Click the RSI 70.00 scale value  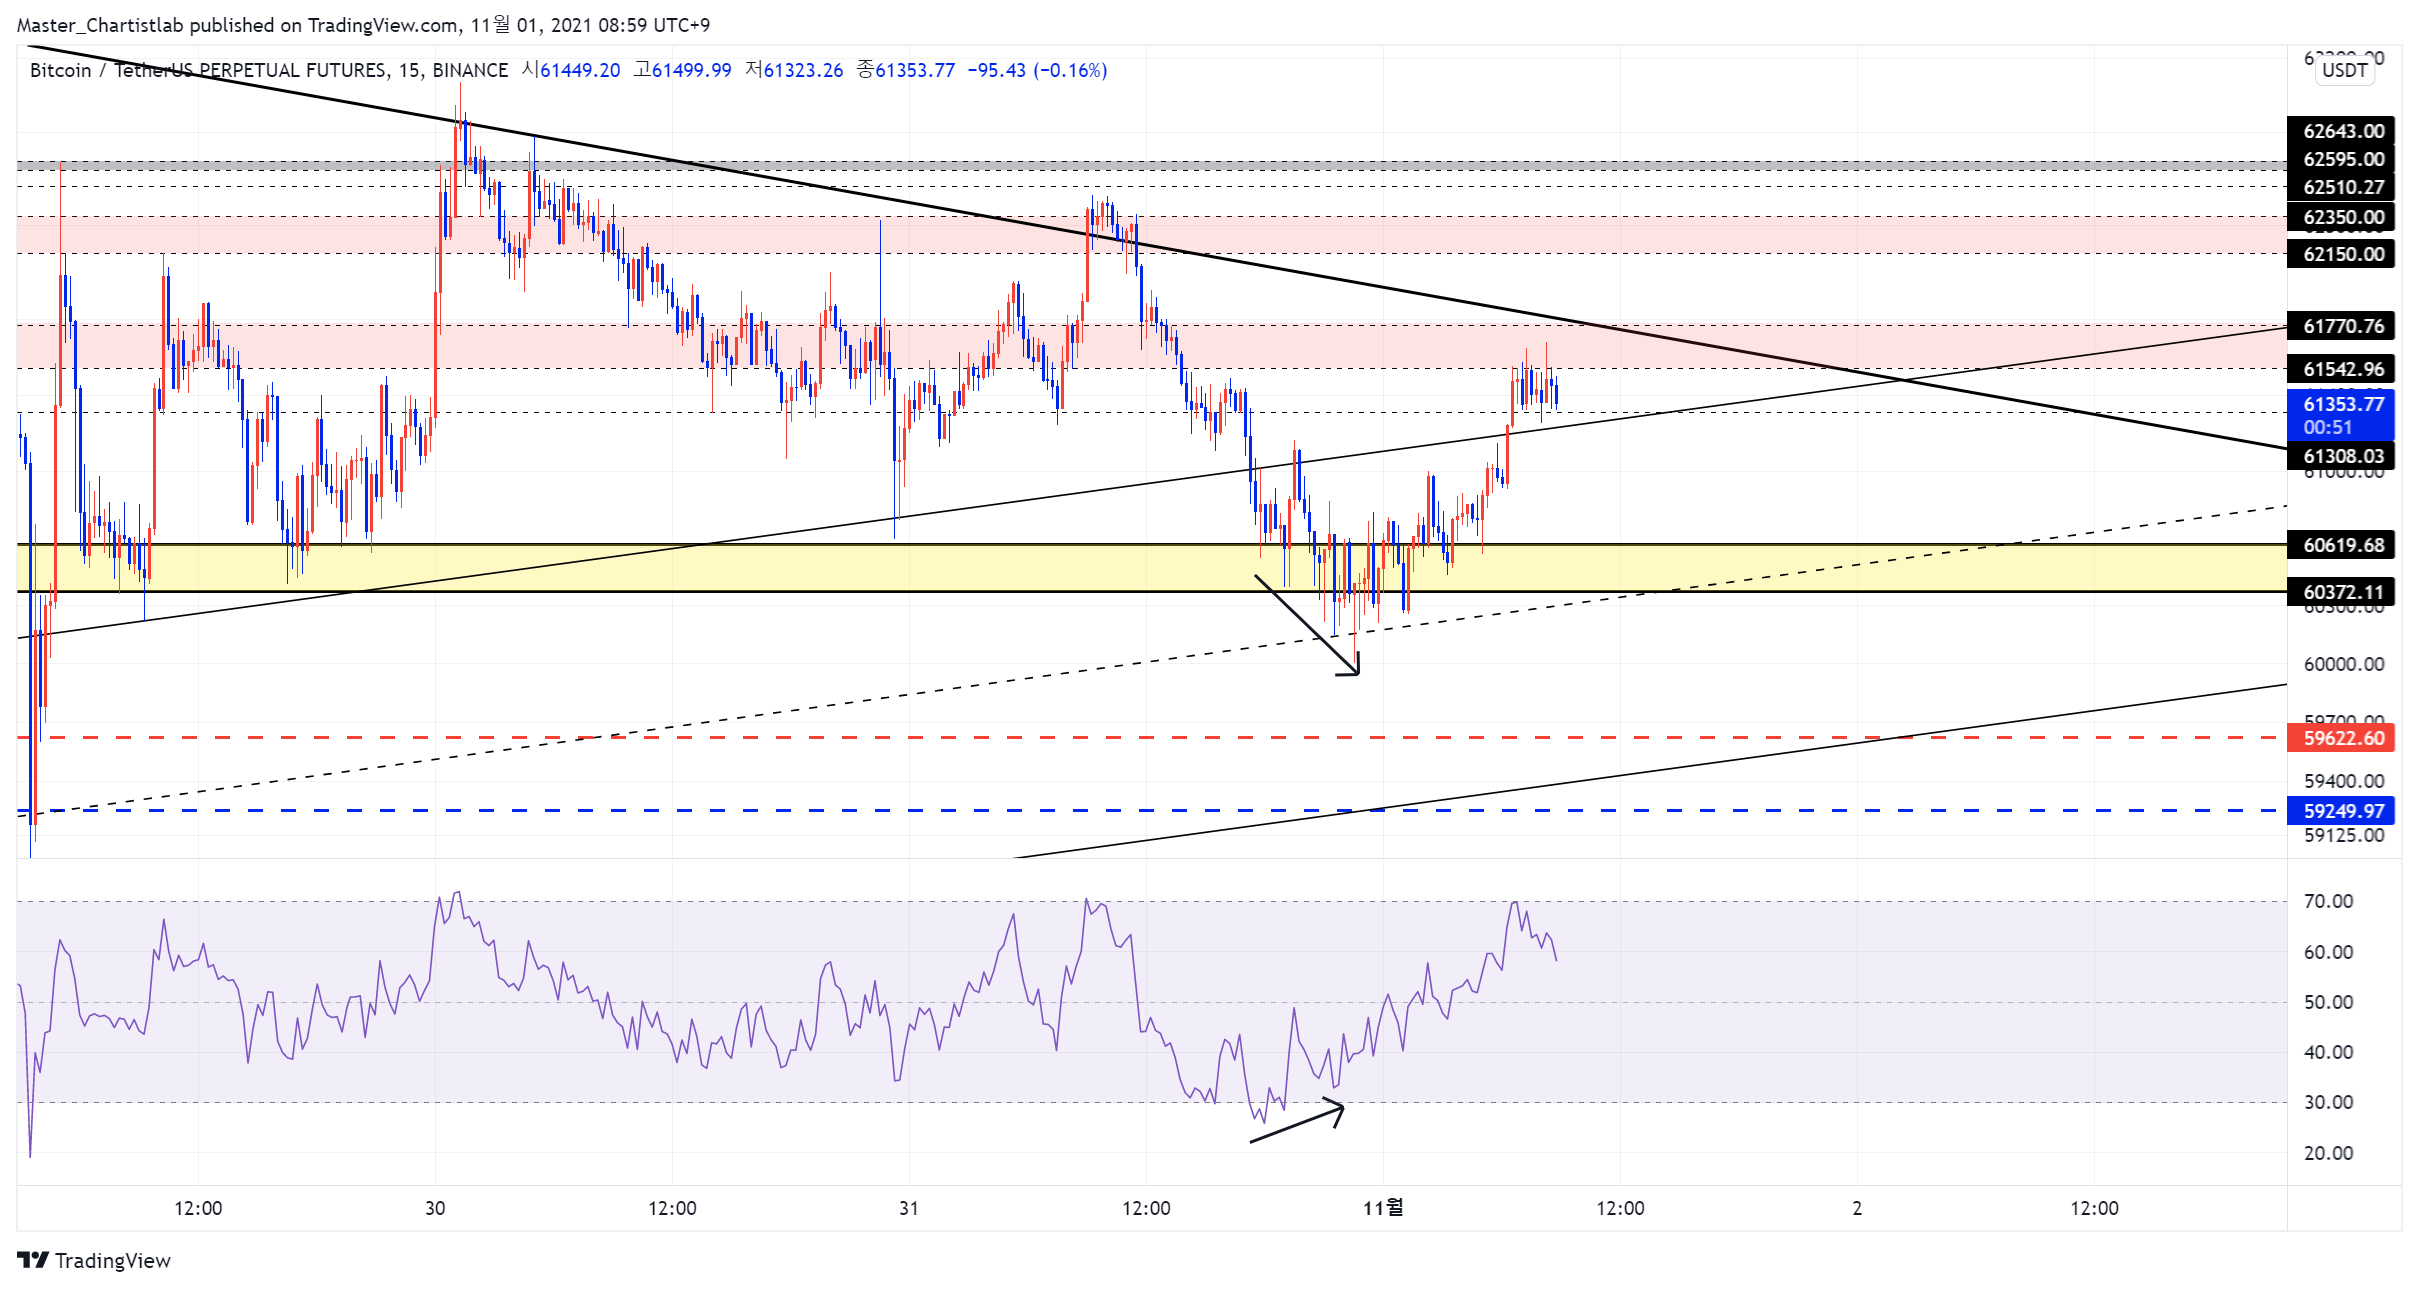2328,901
